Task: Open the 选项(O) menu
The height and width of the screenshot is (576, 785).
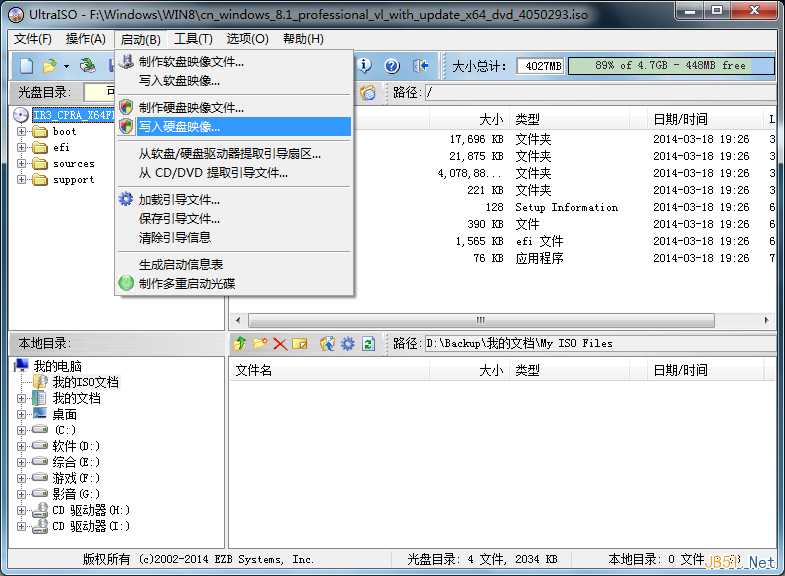Action: [247, 39]
